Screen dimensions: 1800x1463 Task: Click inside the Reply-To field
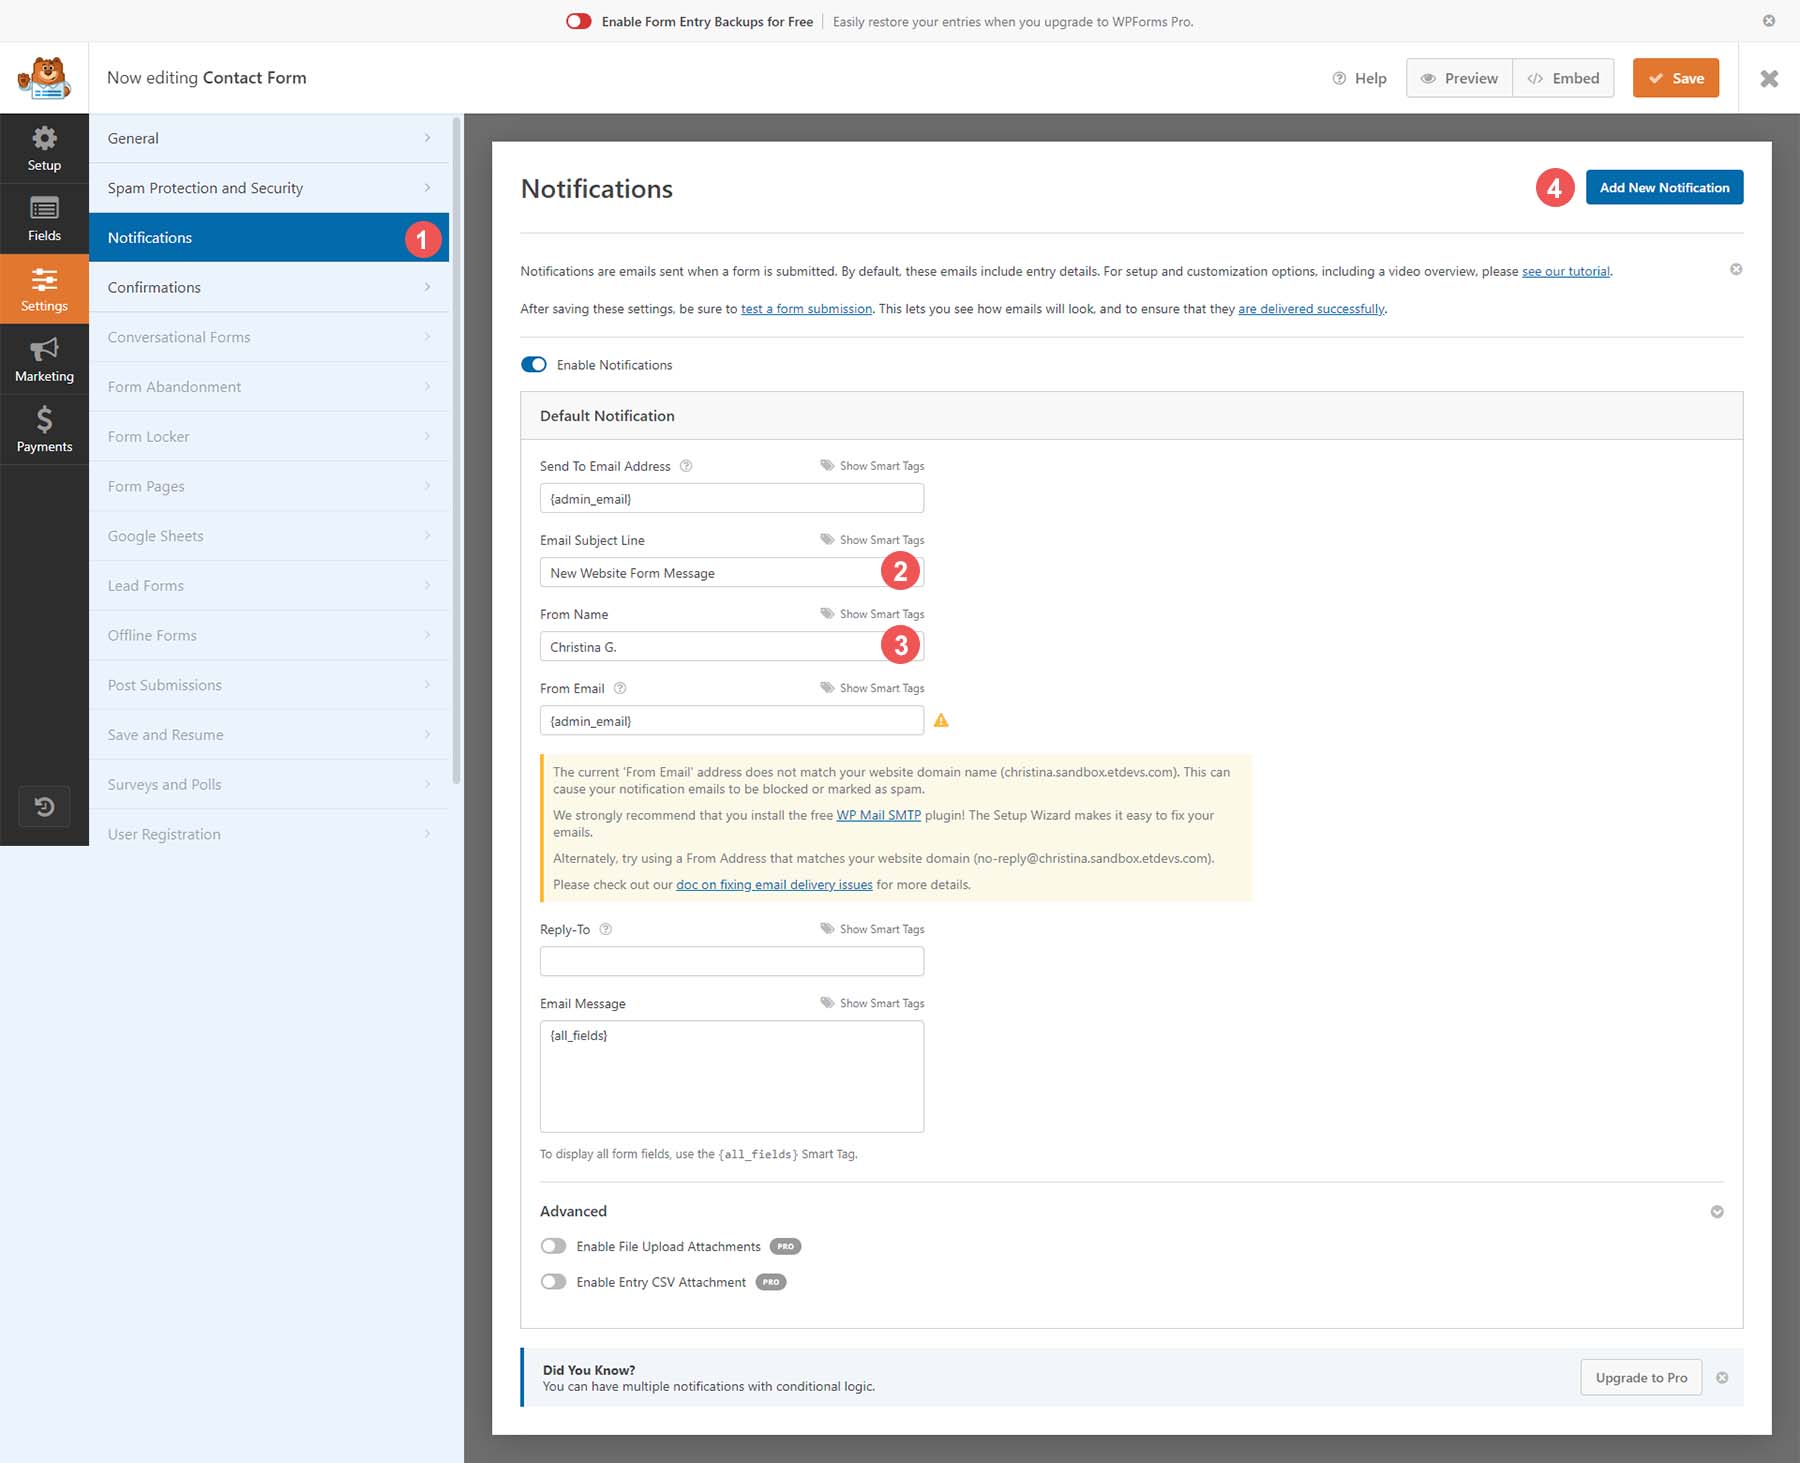click(x=731, y=960)
